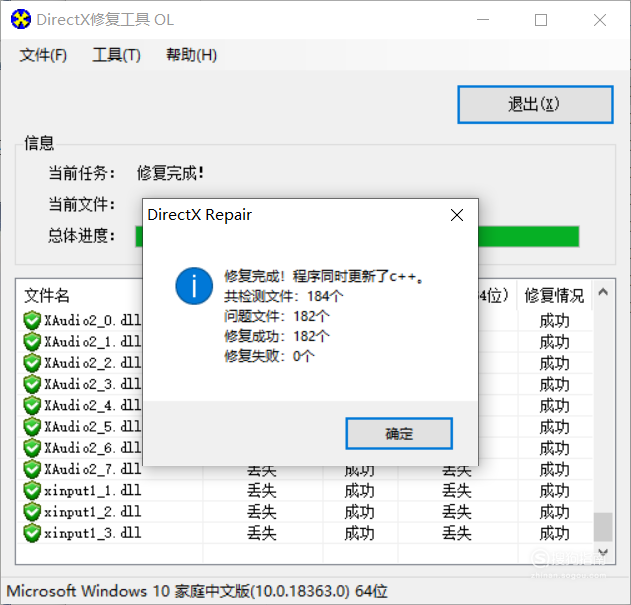Click the DirectX repair tool title bar icon
The height and width of the screenshot is (605, 631).
(21, 19)
